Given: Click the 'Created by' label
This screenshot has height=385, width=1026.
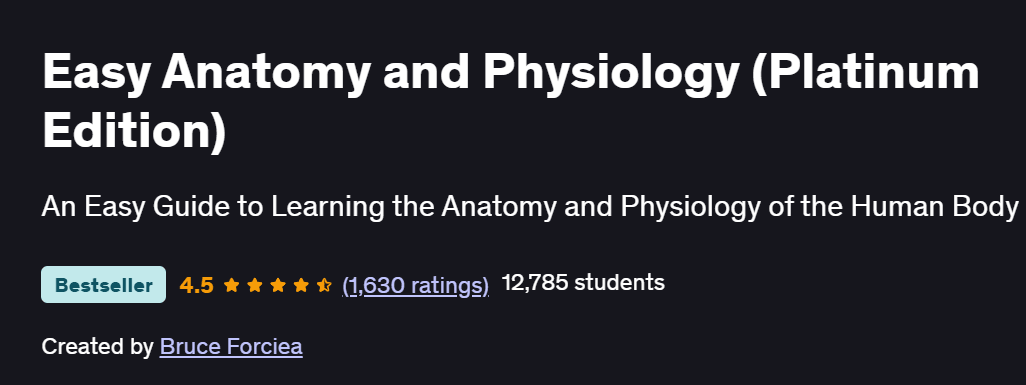Looking at the screenshot, I should tap(97, 346).
